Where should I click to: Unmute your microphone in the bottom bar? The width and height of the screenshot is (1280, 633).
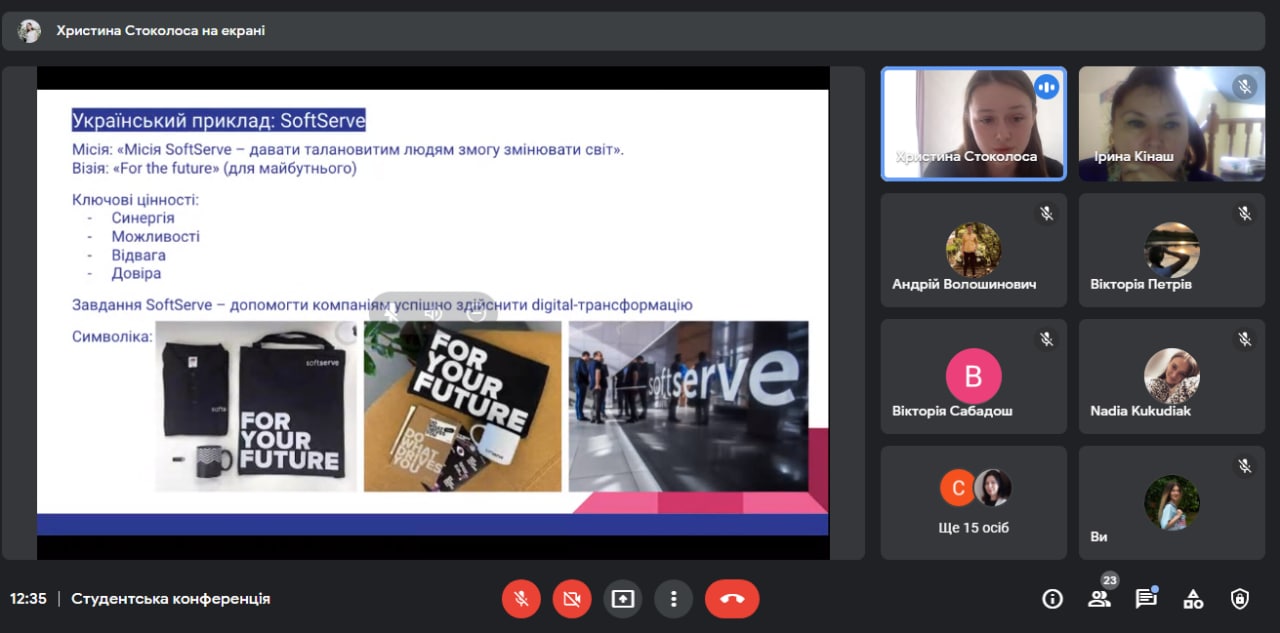(521, 599)
